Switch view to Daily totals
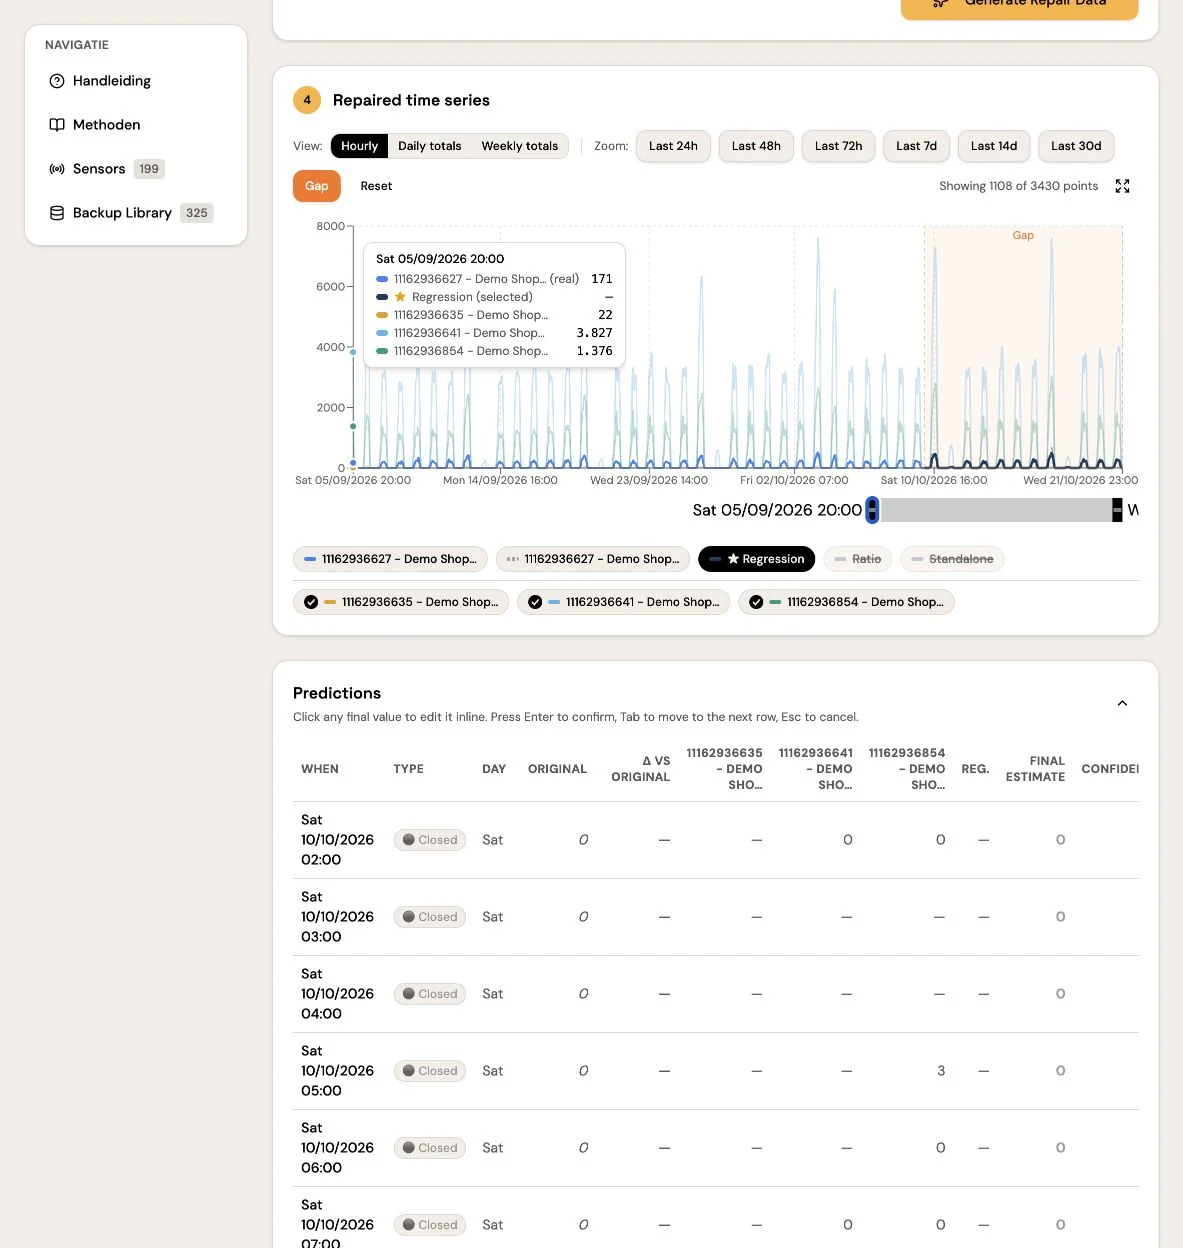1183x1248 pixels. (430, 146)
